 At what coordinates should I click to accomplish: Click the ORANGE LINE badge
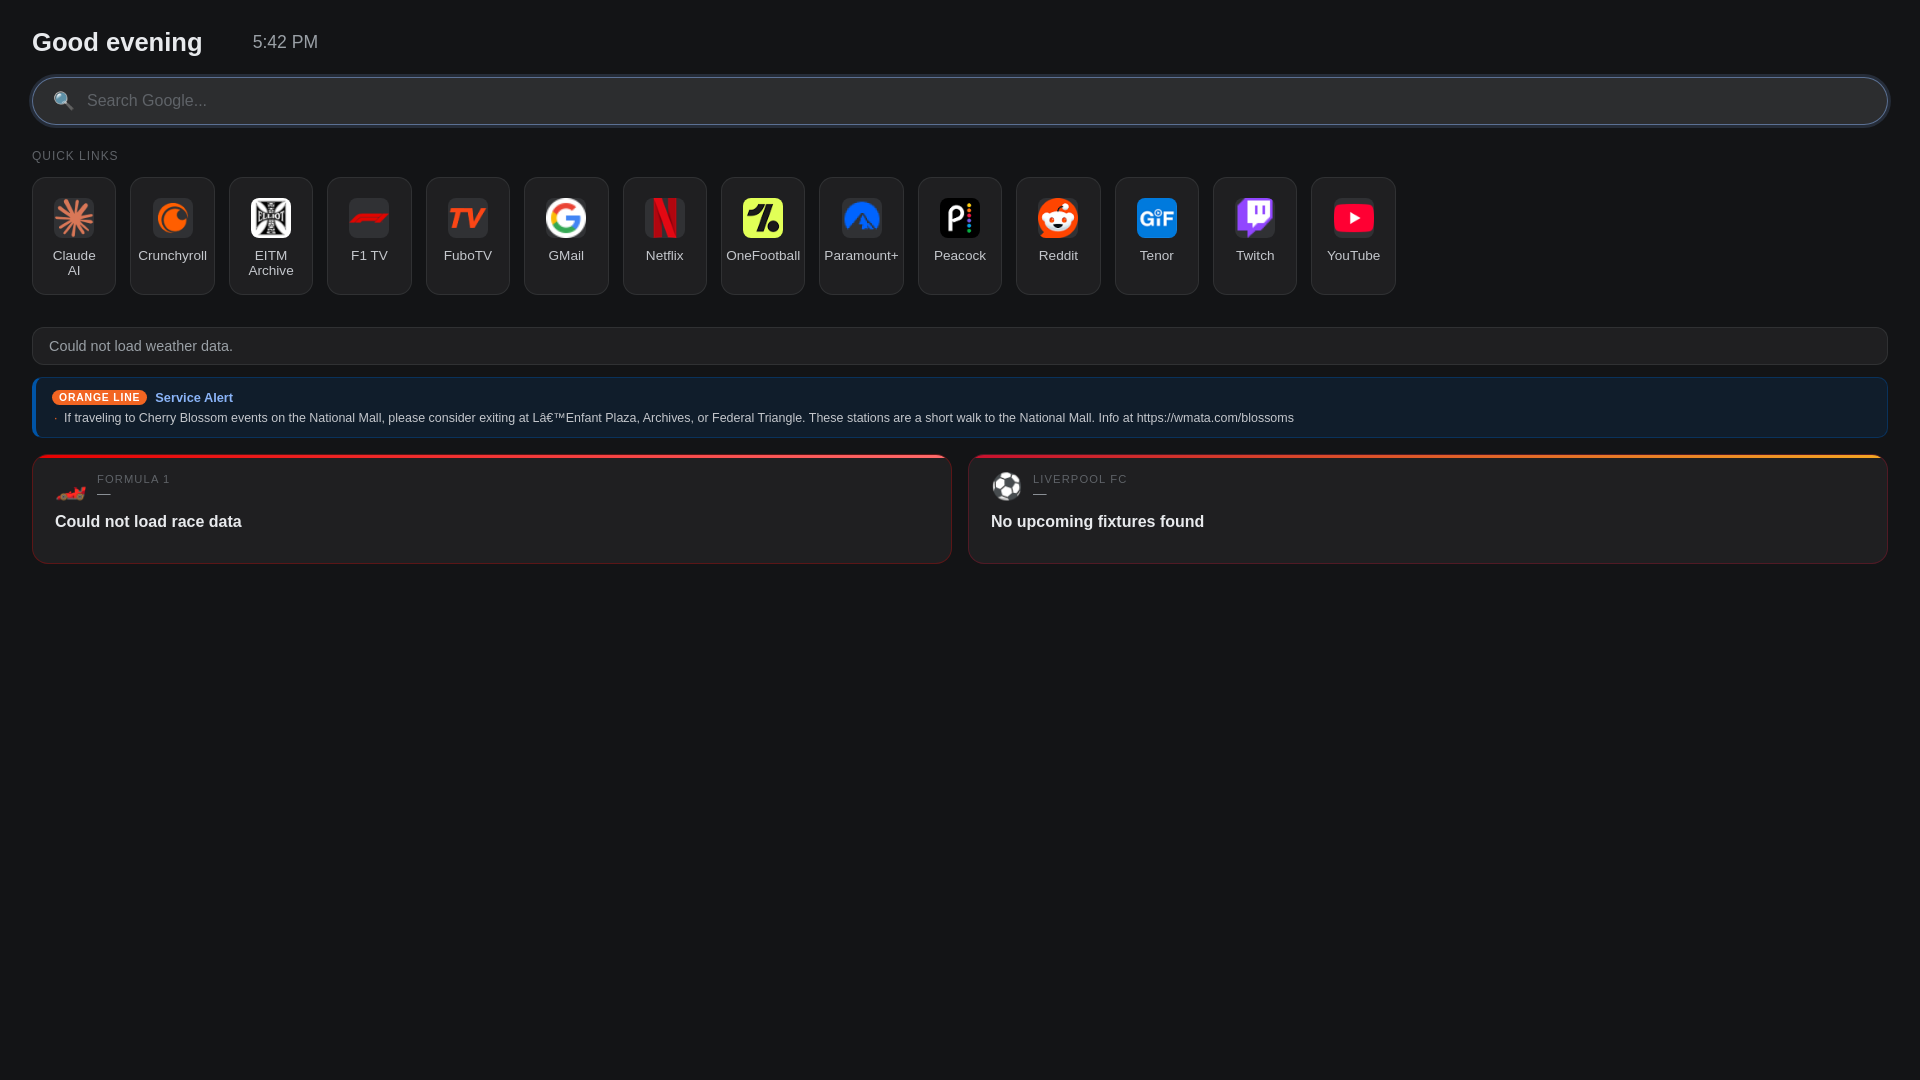coord(99,398)
